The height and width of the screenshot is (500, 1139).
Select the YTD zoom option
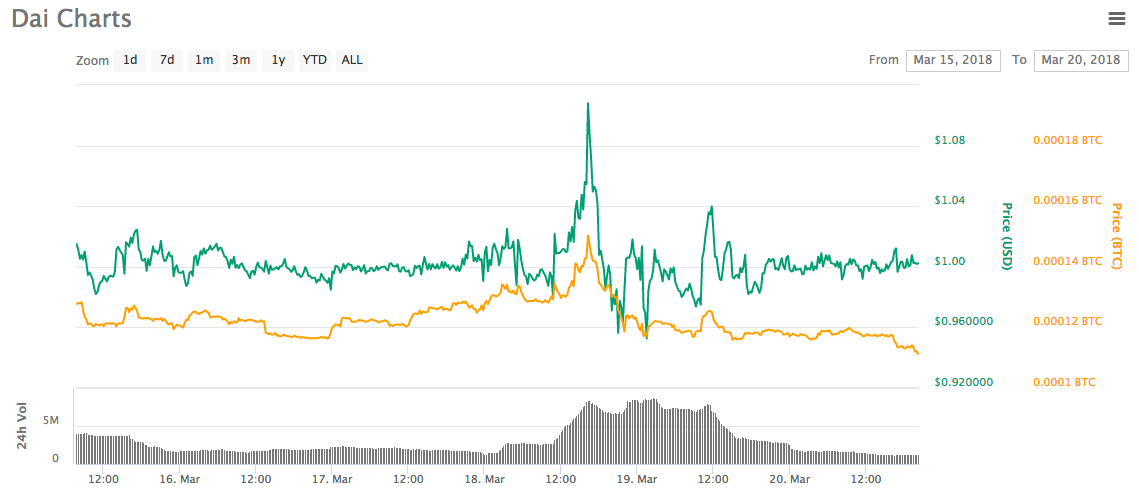[315, 60]
